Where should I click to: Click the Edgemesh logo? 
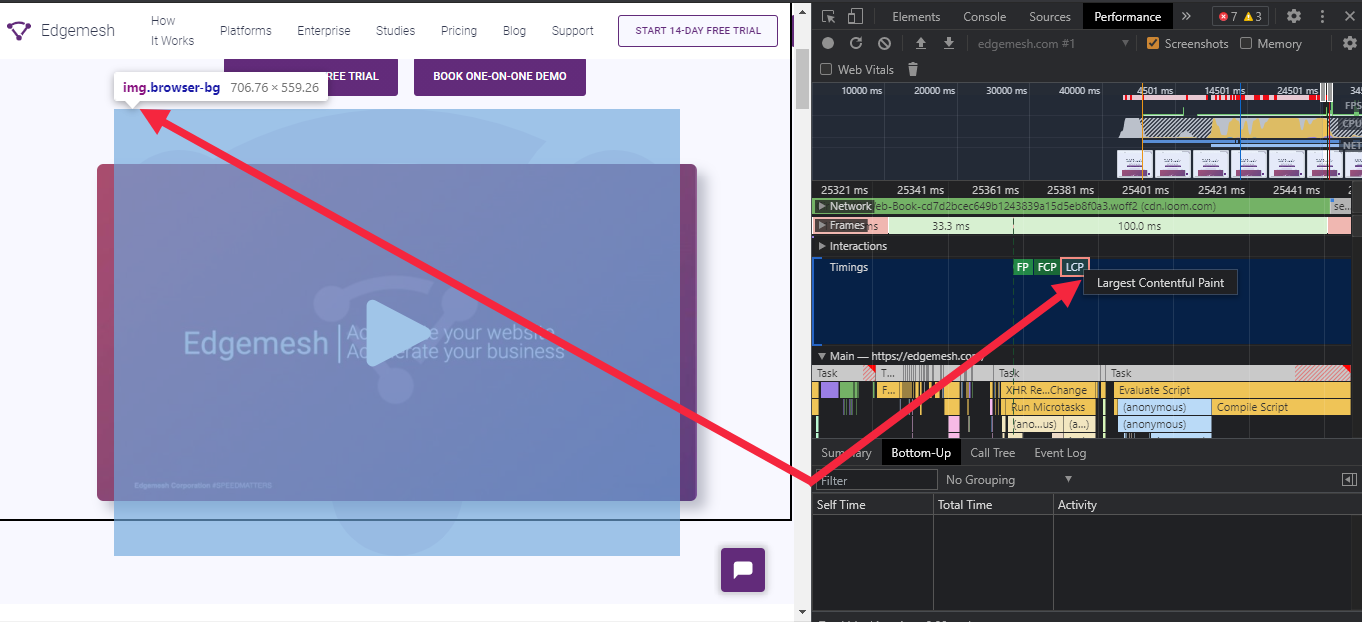62,30
